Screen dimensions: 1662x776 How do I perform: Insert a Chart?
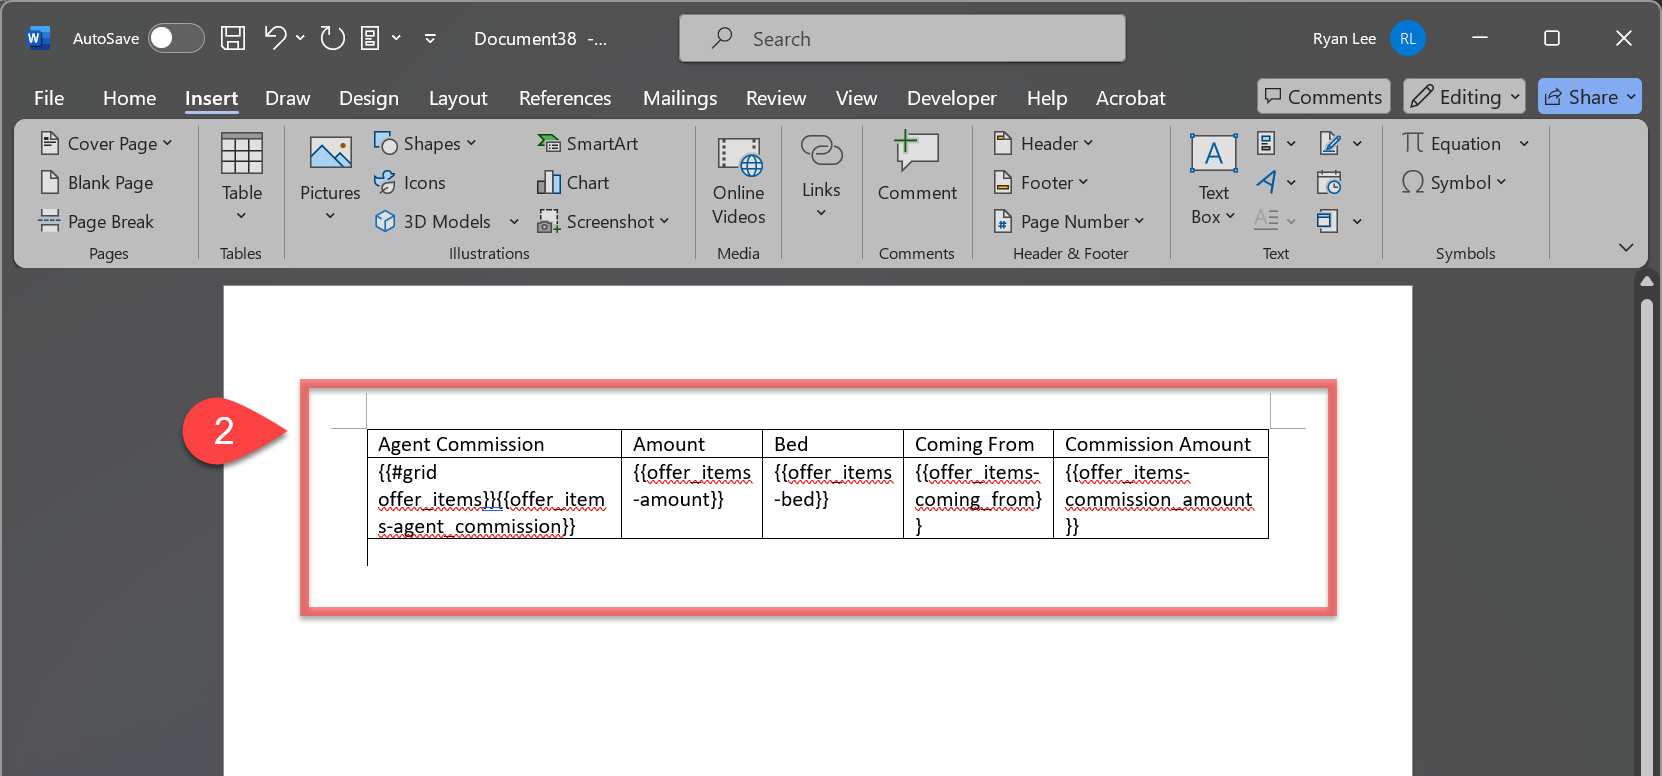coord(574,183)
